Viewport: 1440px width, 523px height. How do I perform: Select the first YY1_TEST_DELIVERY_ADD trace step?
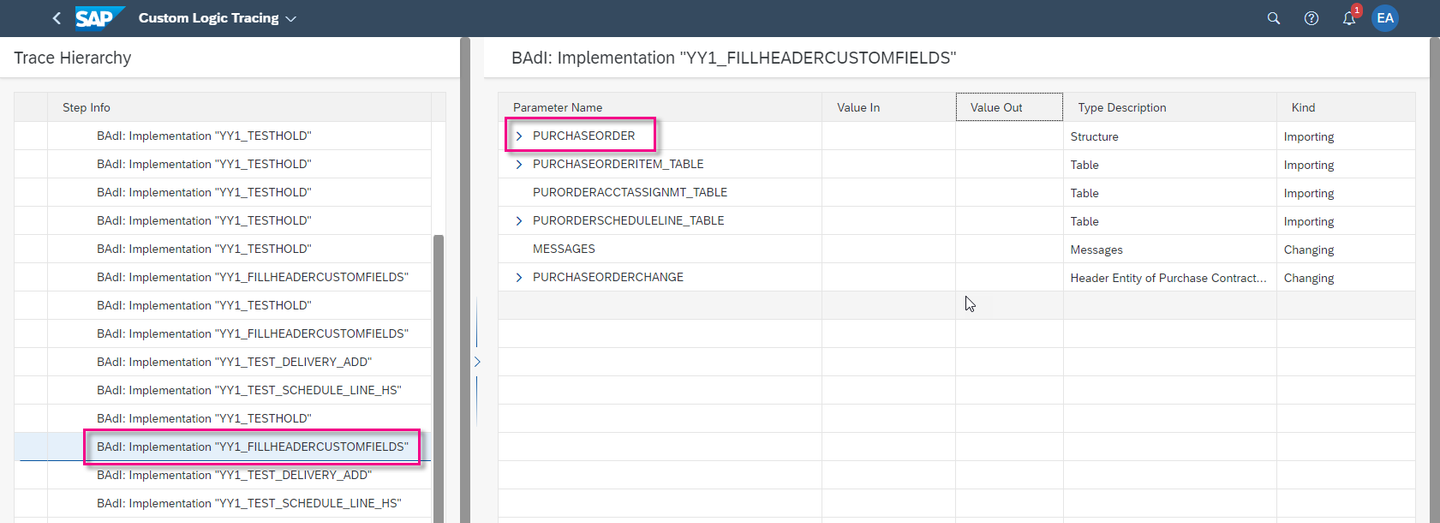point(234,362)
